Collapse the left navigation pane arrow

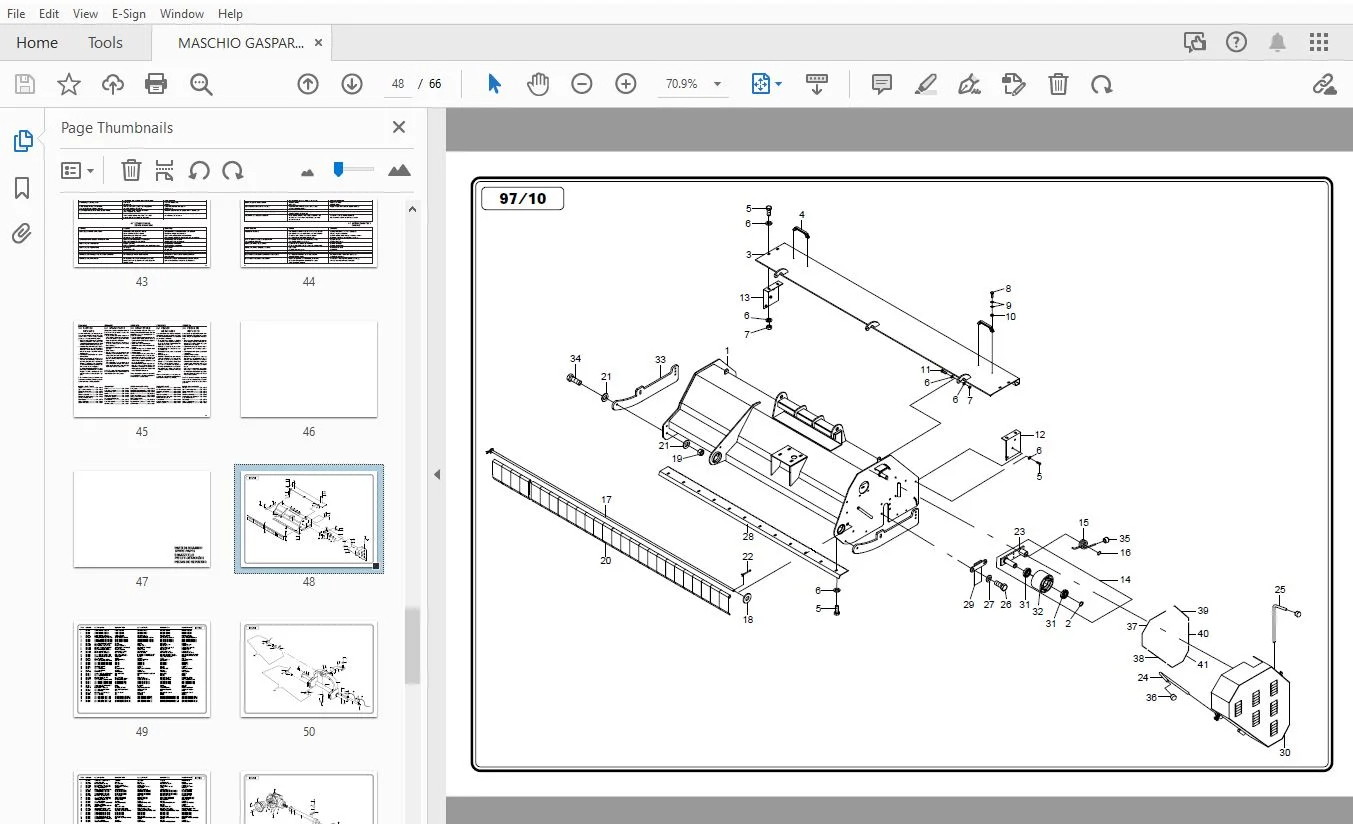(x=437, y=474)
